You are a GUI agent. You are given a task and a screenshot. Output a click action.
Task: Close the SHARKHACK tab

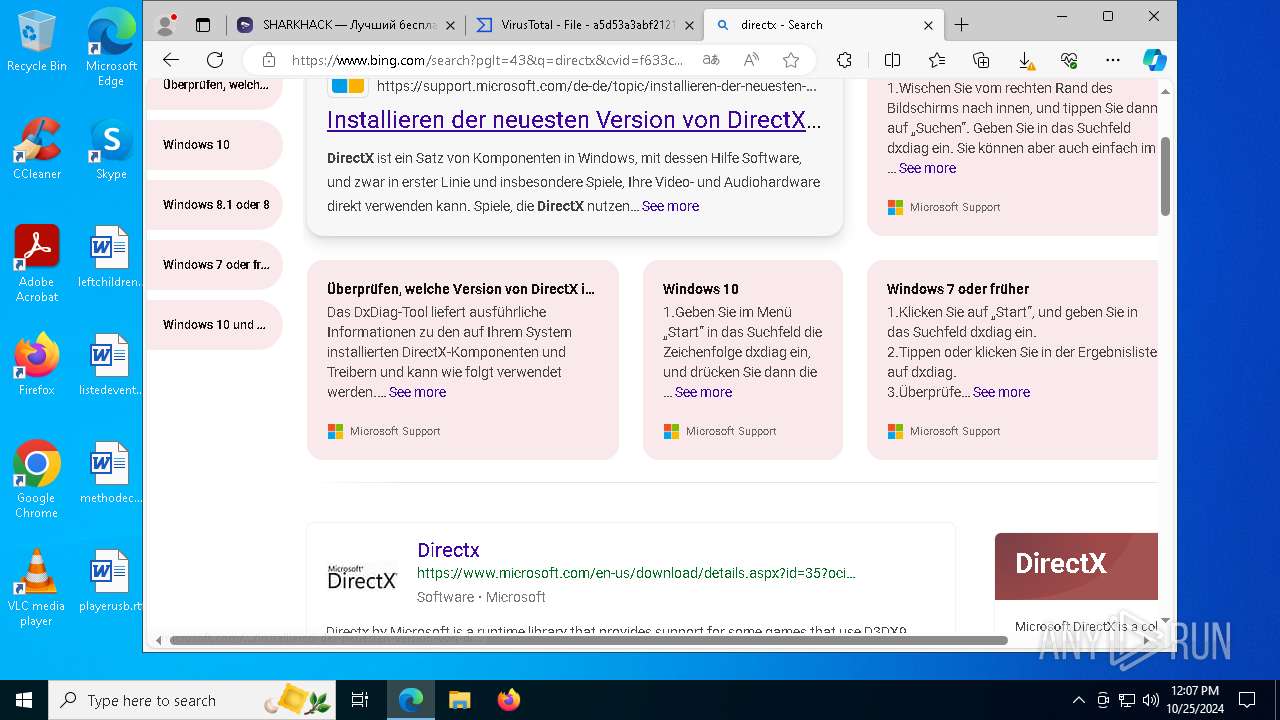click(x=450, y=25)
